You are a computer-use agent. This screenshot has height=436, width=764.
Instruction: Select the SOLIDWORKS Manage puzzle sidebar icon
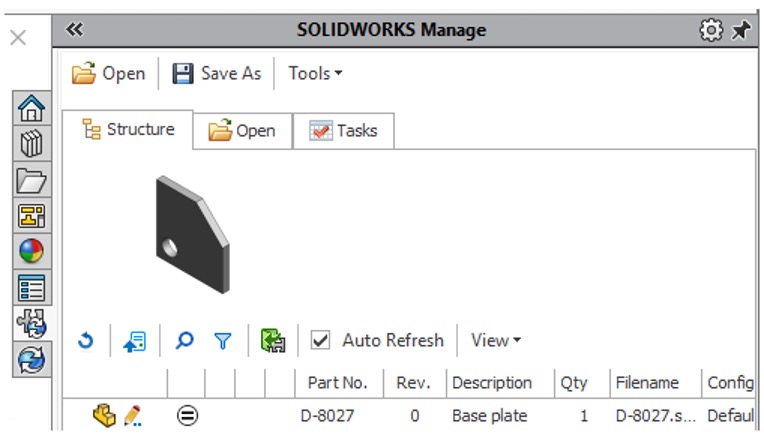[32, 323]
